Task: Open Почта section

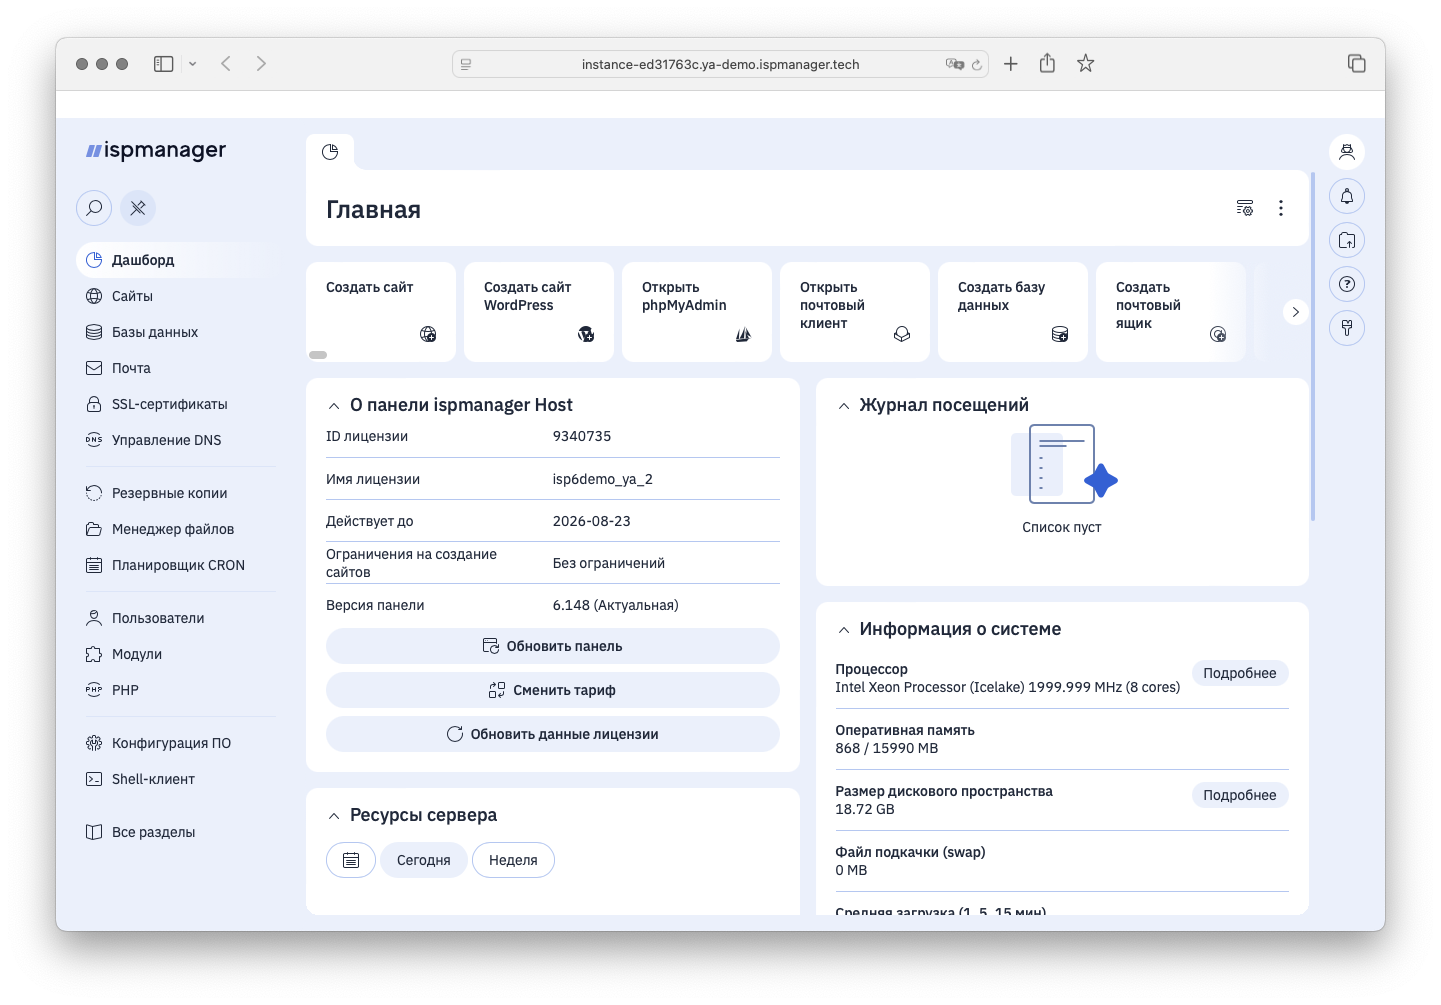Action: pyautogui.click(x=176, y=368)
